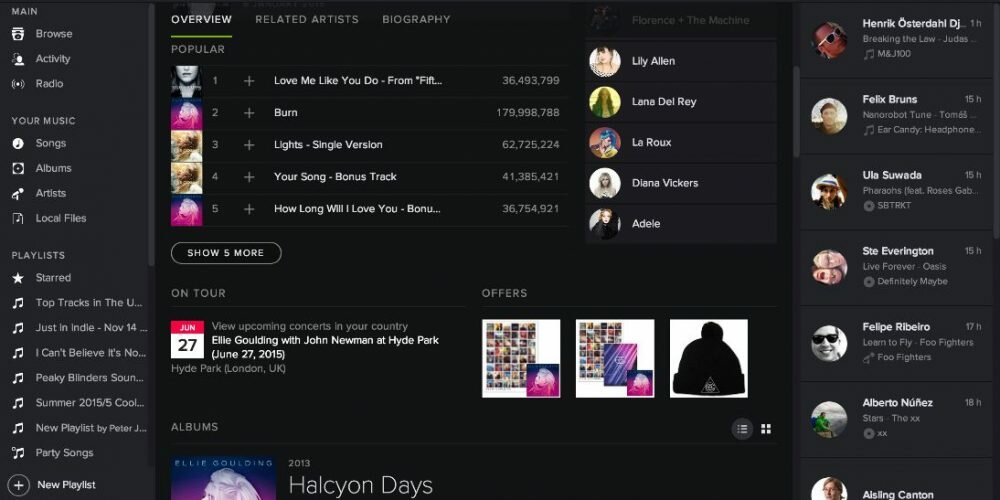
Task: Open Ste Everington profile picture
Action: pyautogui.click(x=829, y=267)
